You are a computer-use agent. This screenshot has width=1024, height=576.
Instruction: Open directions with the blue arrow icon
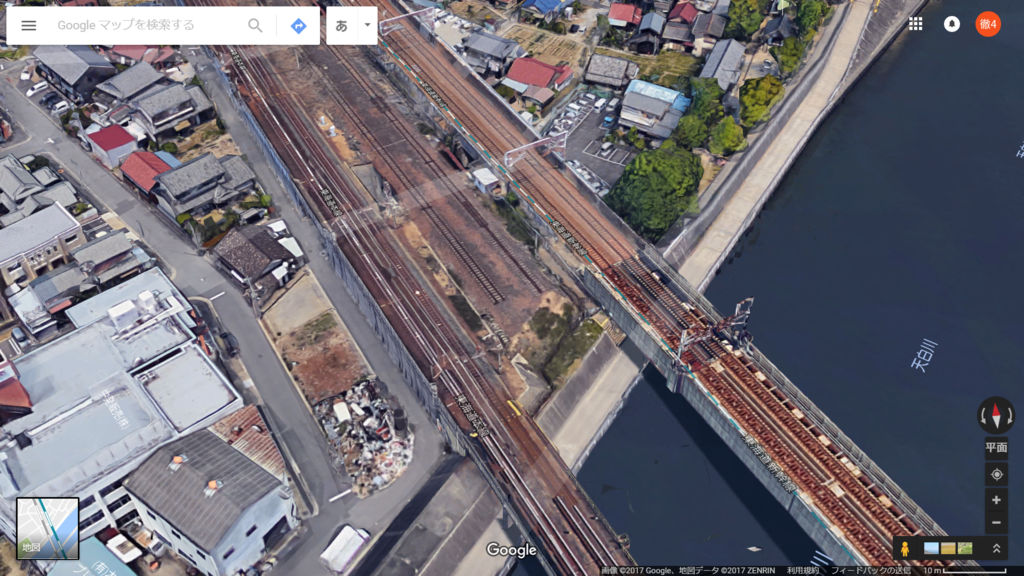pyautogui.click(x=298, y=25)
